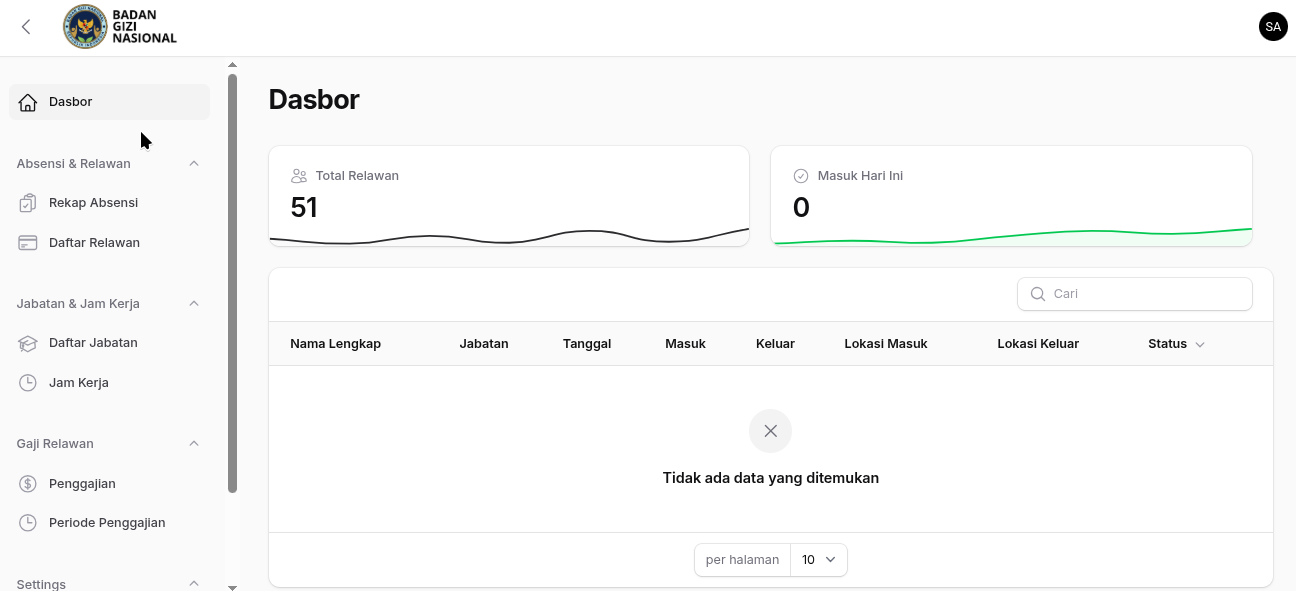Open the Penggajian menu item
The height and width of the screenshot is (591, 1296).
pyautogui.click(x=110, y=484)
